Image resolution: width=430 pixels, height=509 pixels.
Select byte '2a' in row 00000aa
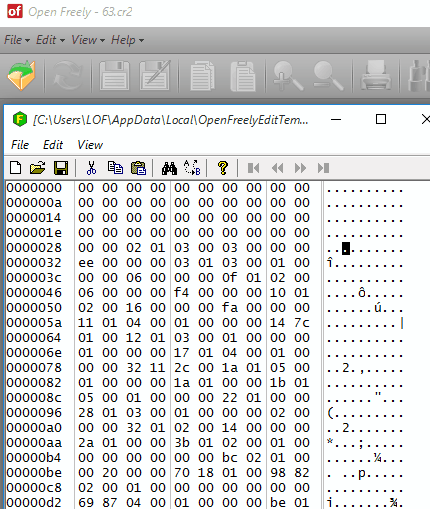(x=86, y=443)
